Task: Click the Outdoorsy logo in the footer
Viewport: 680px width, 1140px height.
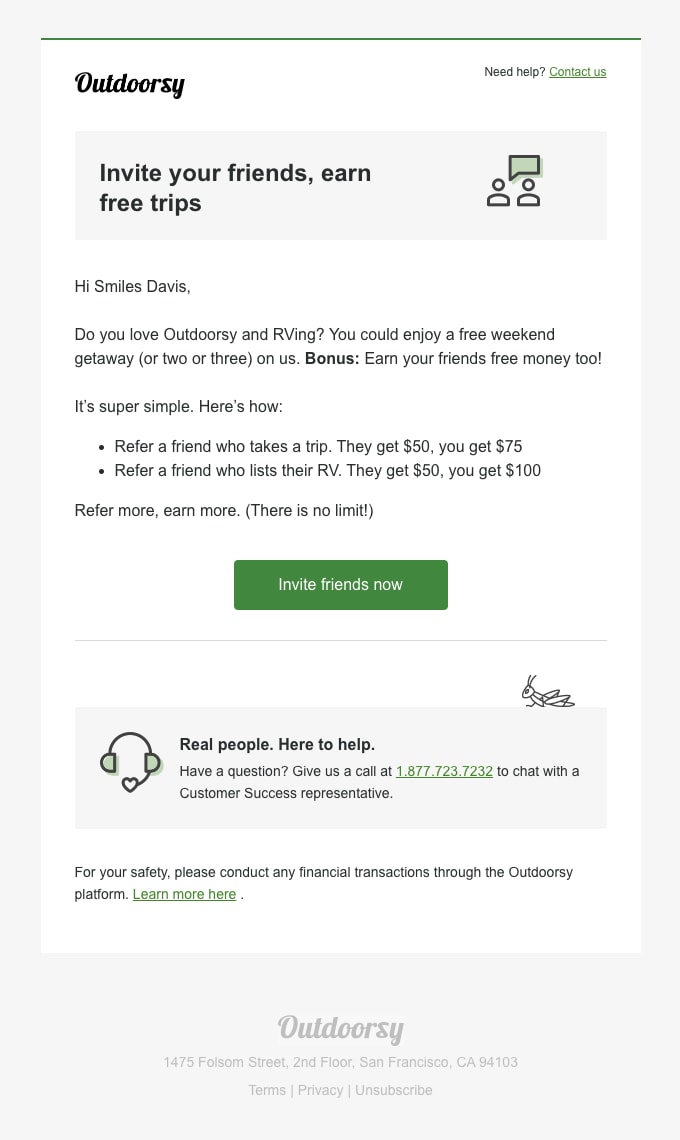Action: point(340,1029)
